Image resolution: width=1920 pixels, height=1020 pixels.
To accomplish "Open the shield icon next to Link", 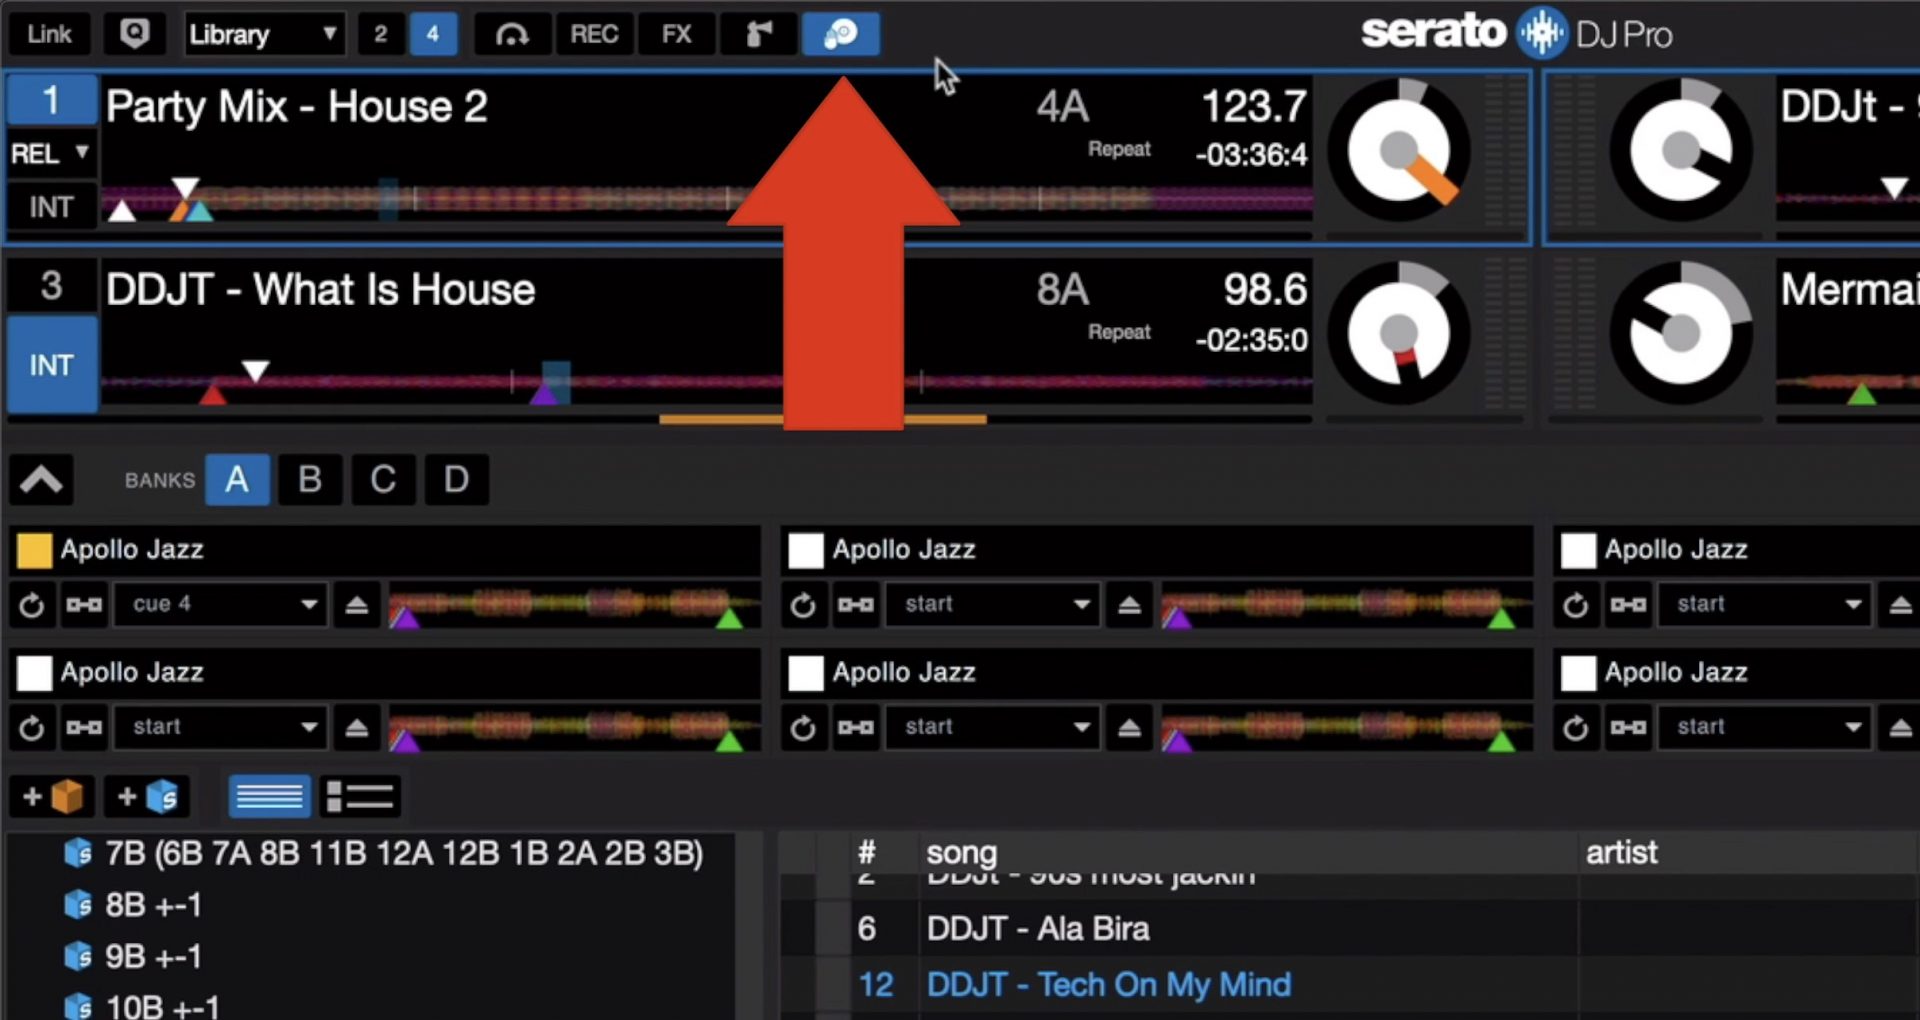I will point(134,34).
